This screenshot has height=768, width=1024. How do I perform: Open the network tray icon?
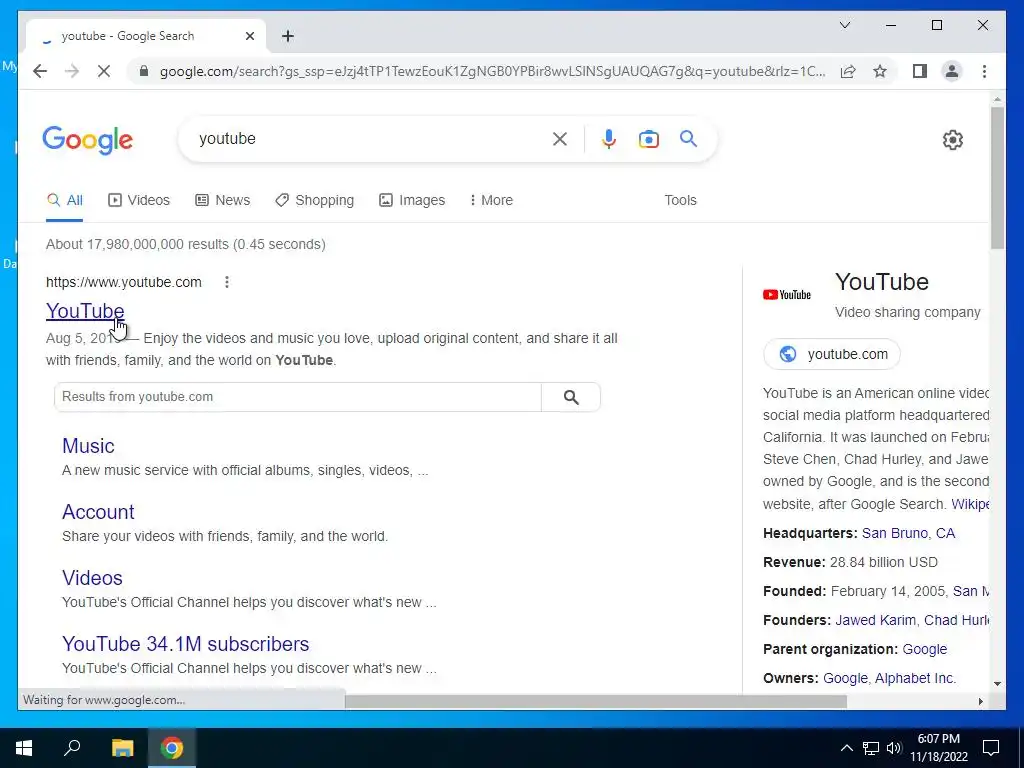click(x=871, y=748)
